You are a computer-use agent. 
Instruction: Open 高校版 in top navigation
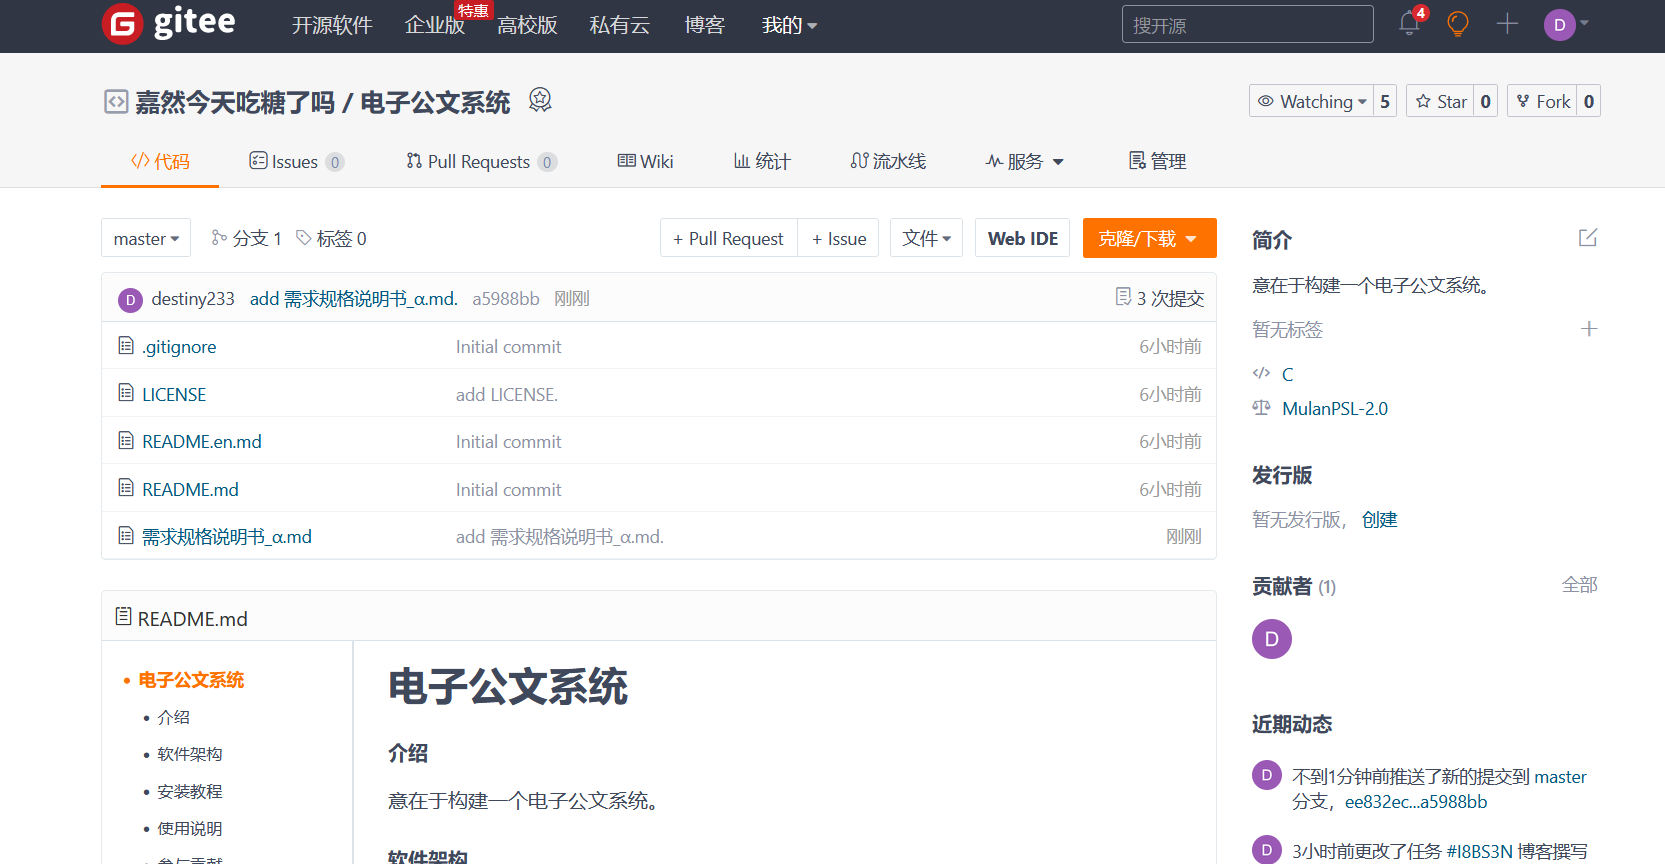pos(527,25)
